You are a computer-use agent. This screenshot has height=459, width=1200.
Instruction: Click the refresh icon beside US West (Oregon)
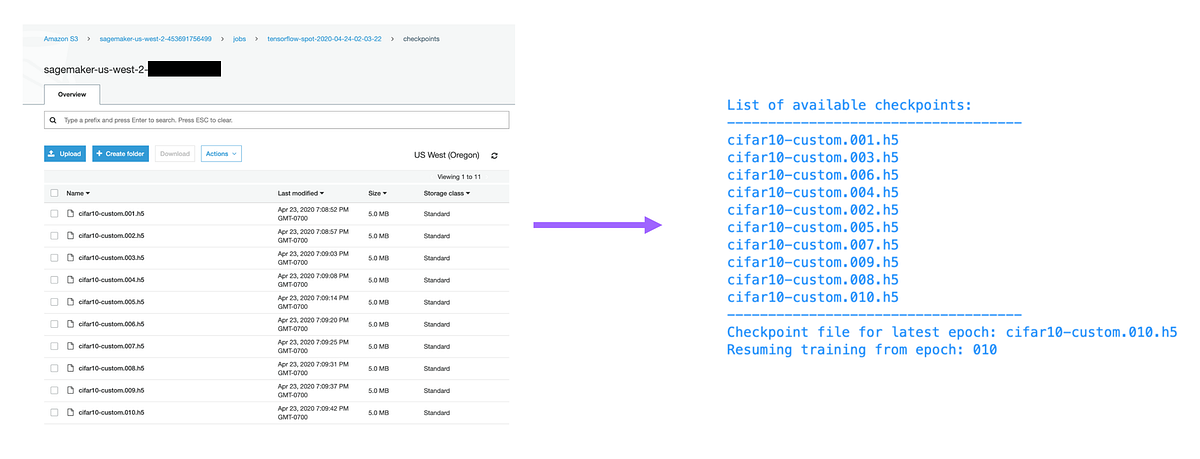coord(494,156)
